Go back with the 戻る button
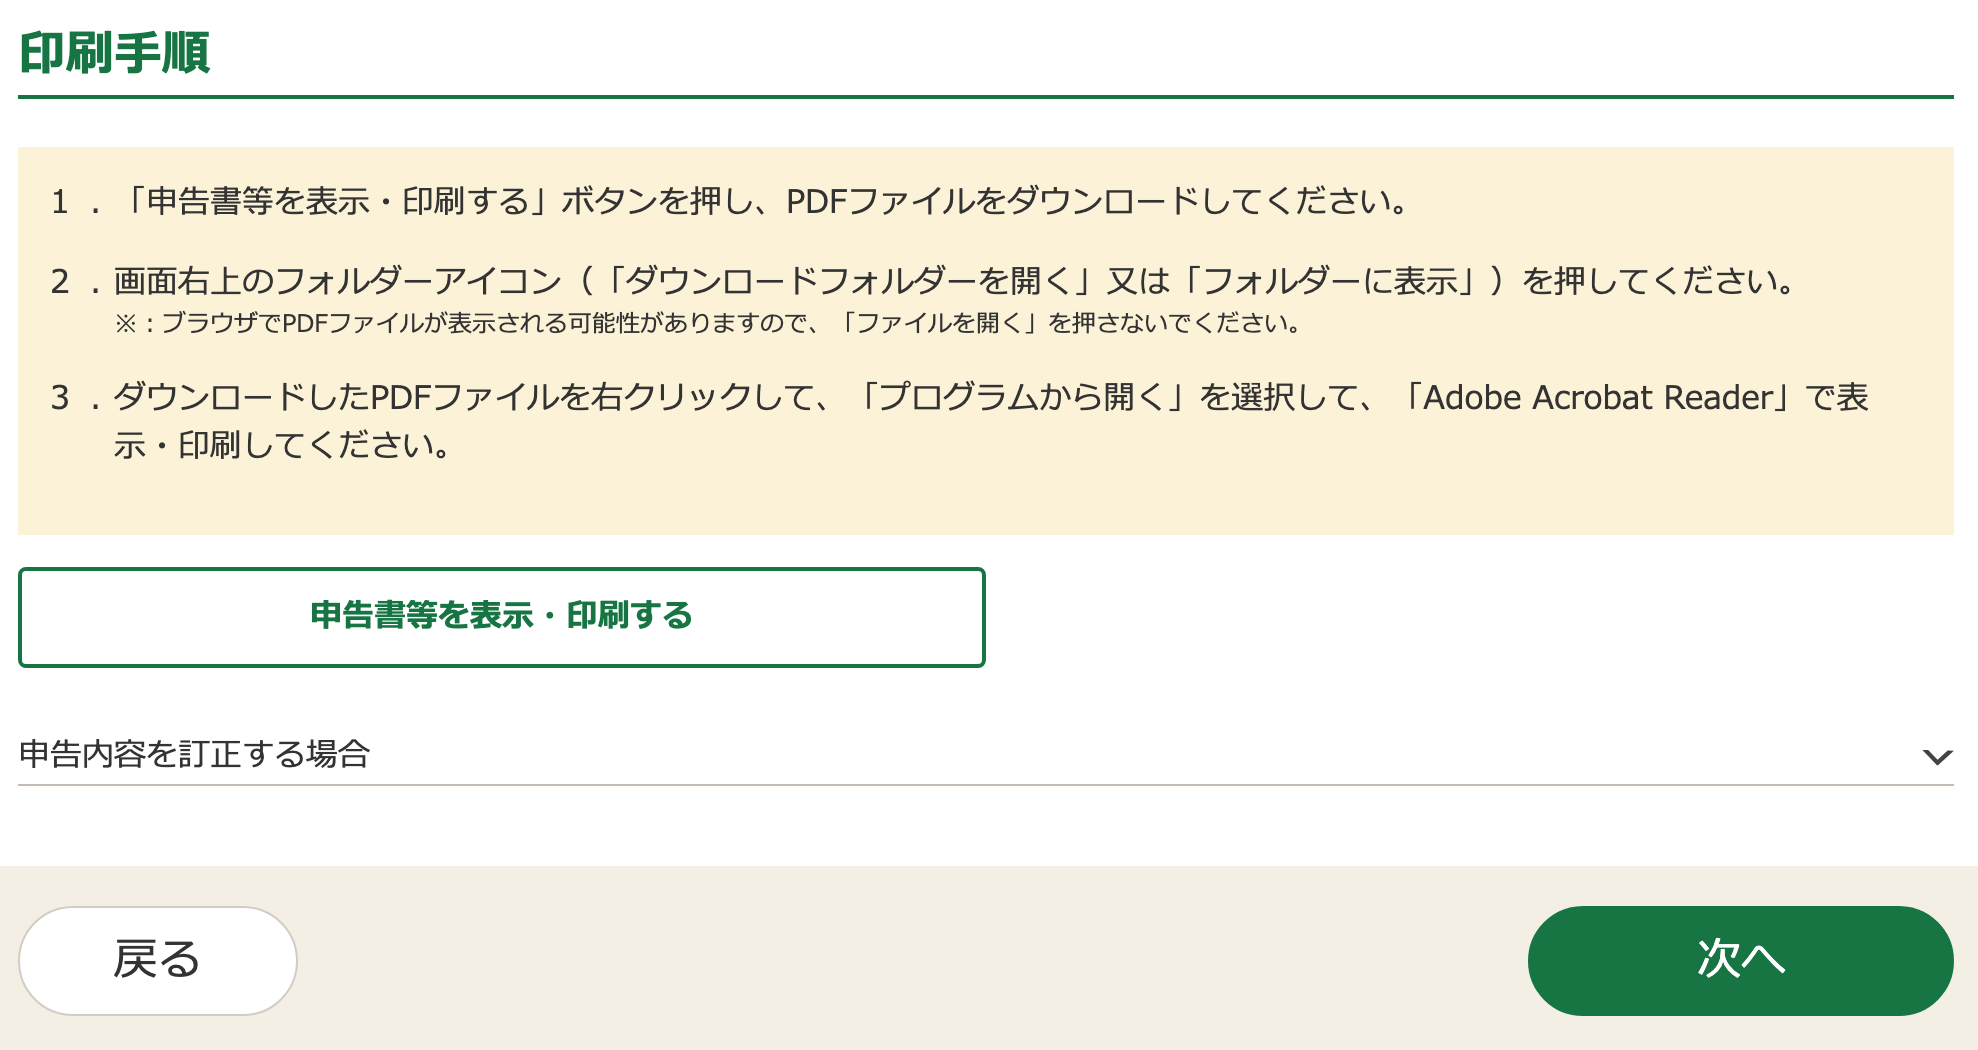The height and width of the screenshot is (1050, 1978). click(x=158, y=960)
